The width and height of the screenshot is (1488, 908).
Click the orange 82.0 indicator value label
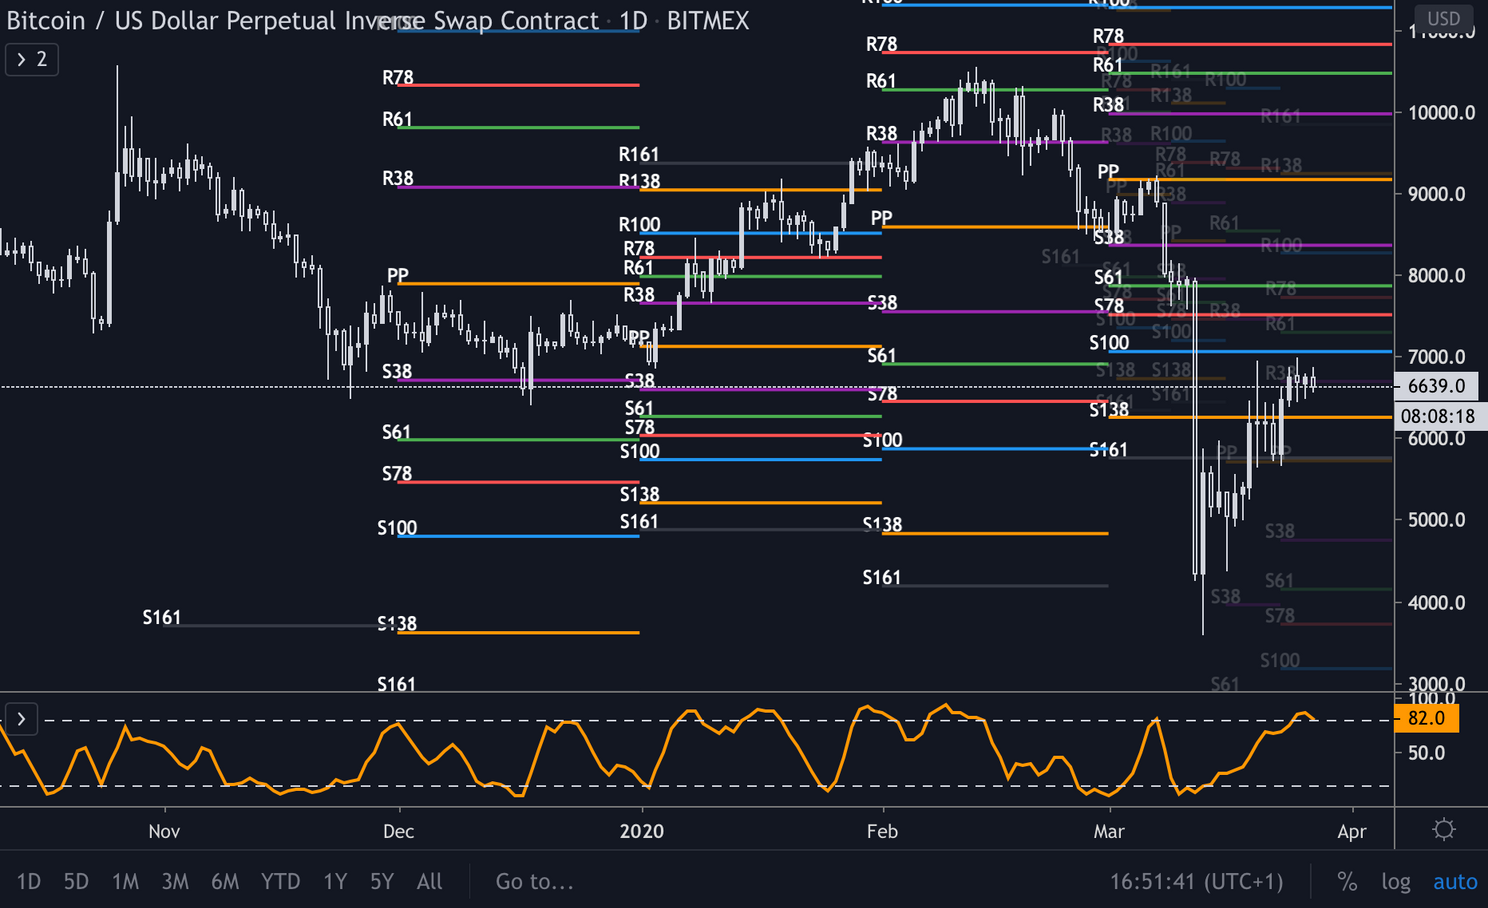tap(1427, 718)
